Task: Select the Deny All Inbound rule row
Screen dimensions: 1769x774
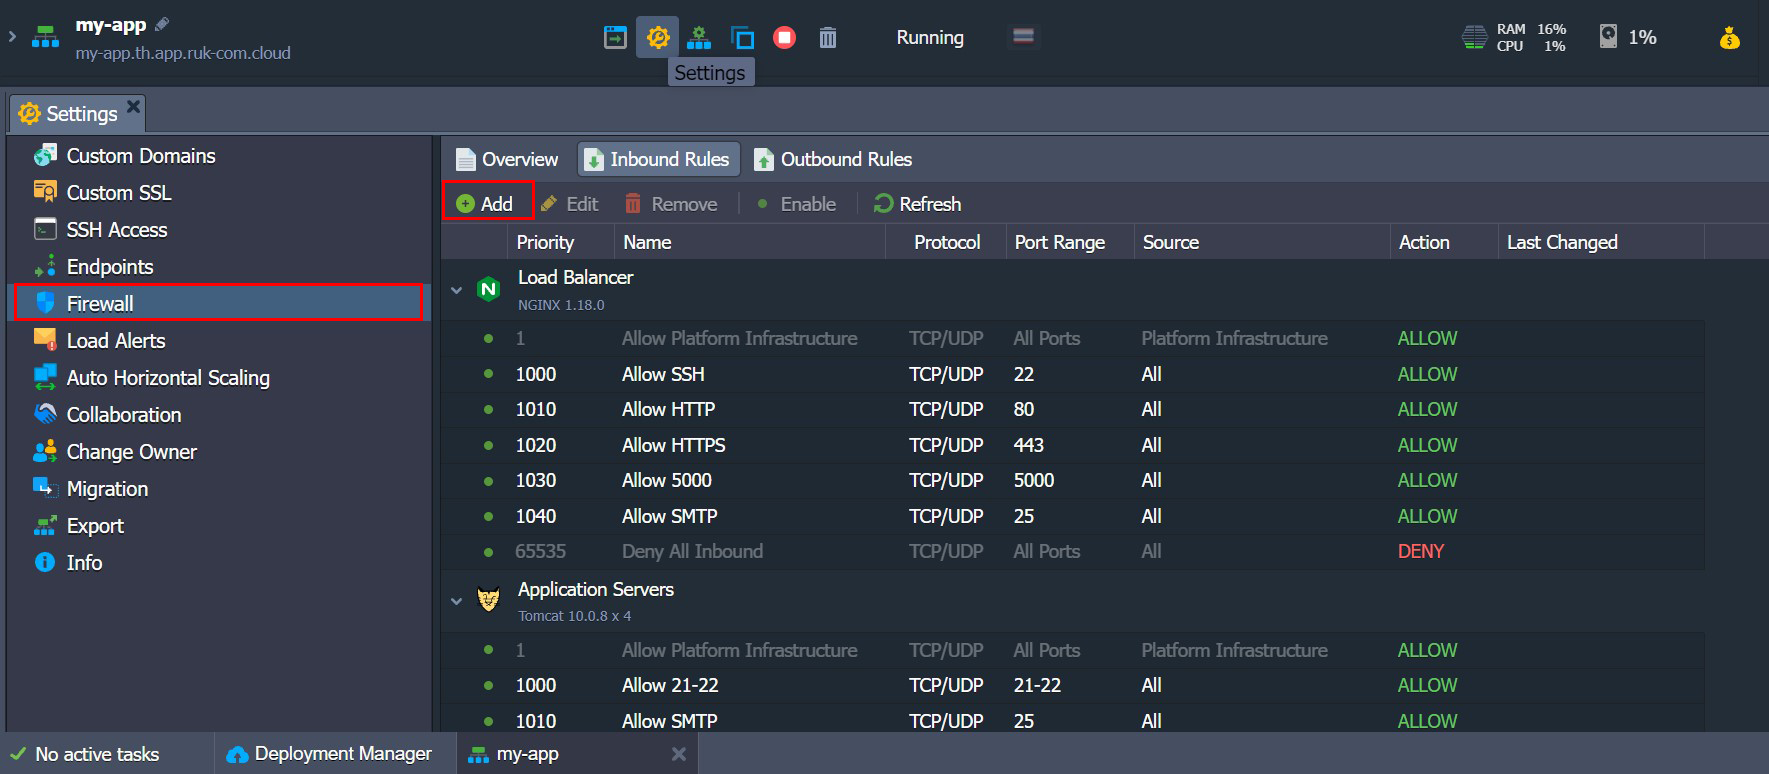Action: (x=1073, y=551)
